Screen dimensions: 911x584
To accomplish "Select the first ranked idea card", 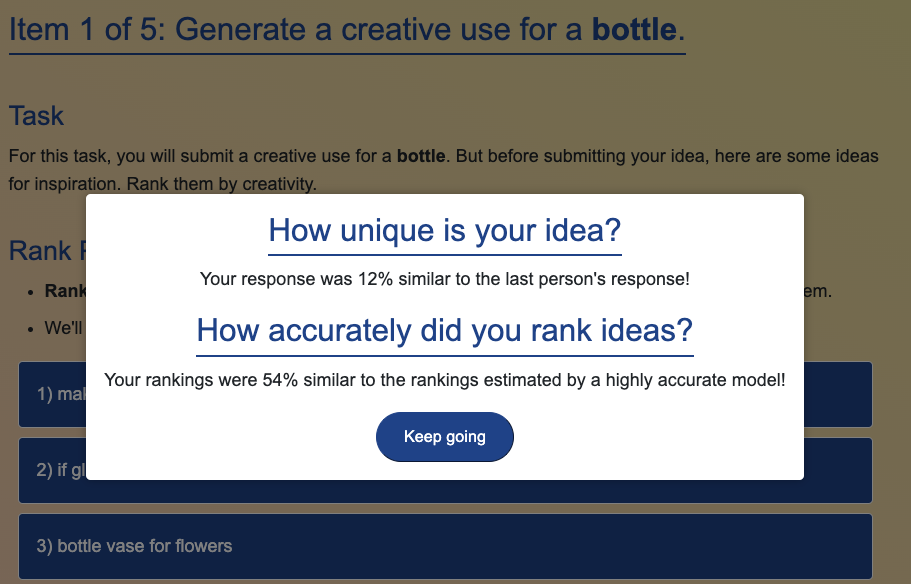I will click(x=52, y=395).
